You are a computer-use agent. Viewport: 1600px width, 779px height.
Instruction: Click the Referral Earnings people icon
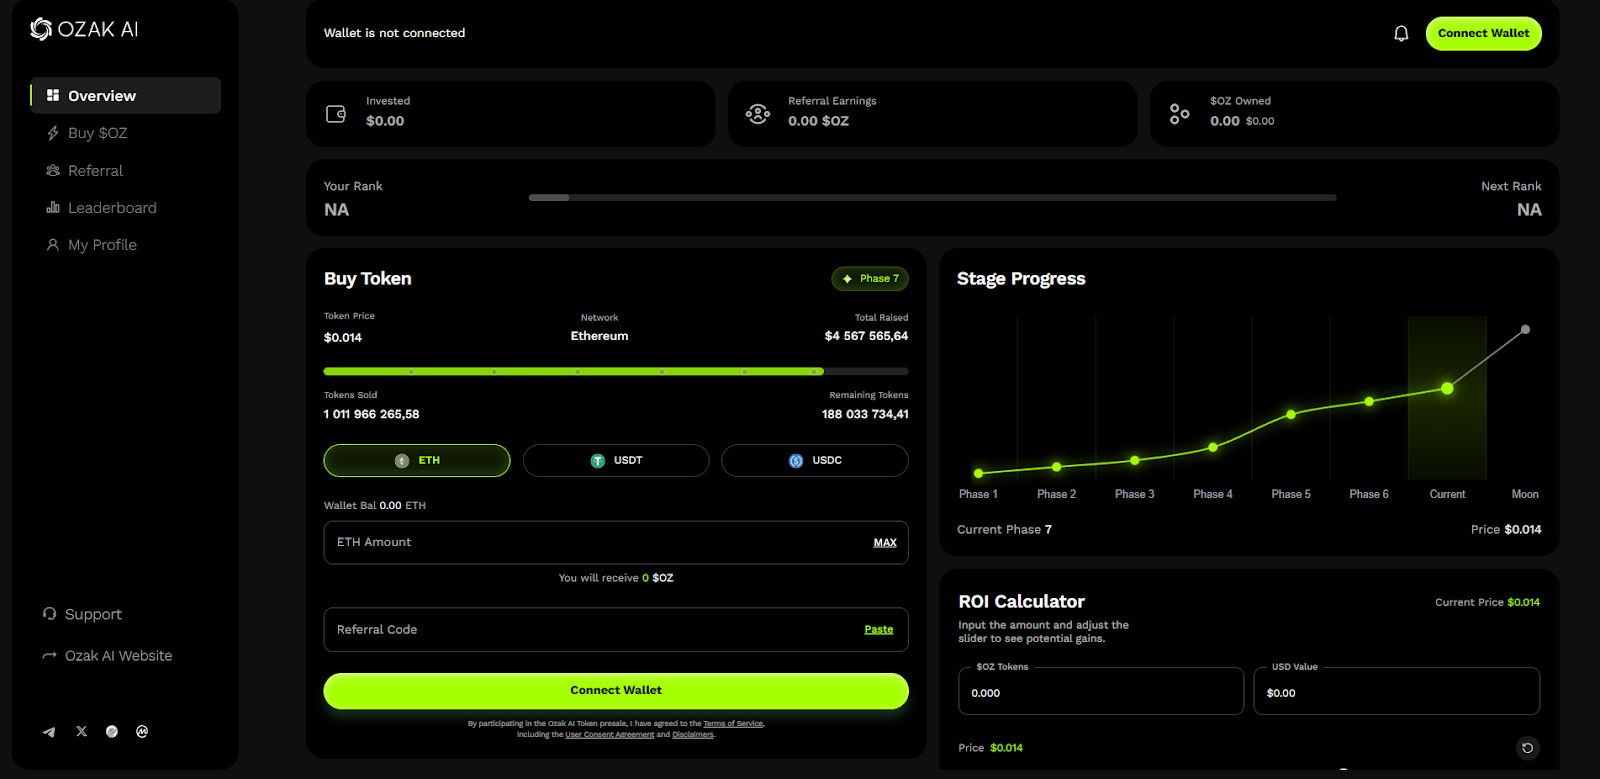758,114
